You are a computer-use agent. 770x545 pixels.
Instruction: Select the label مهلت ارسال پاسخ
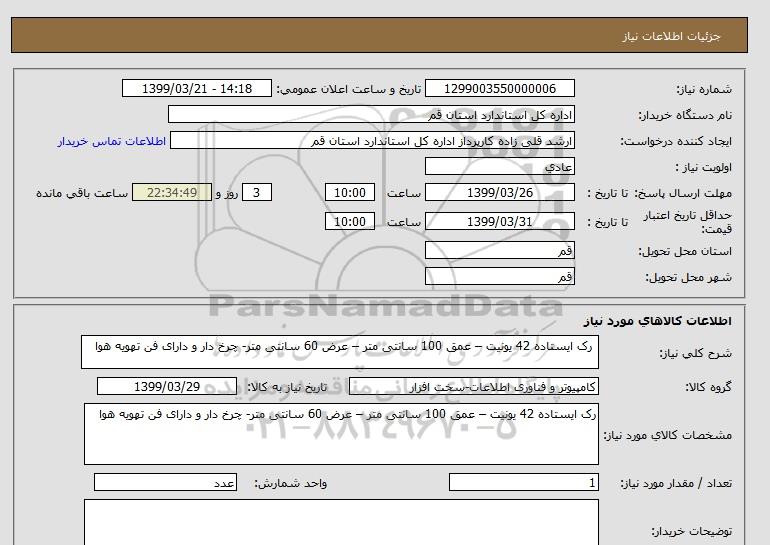[x=683, y=193]
